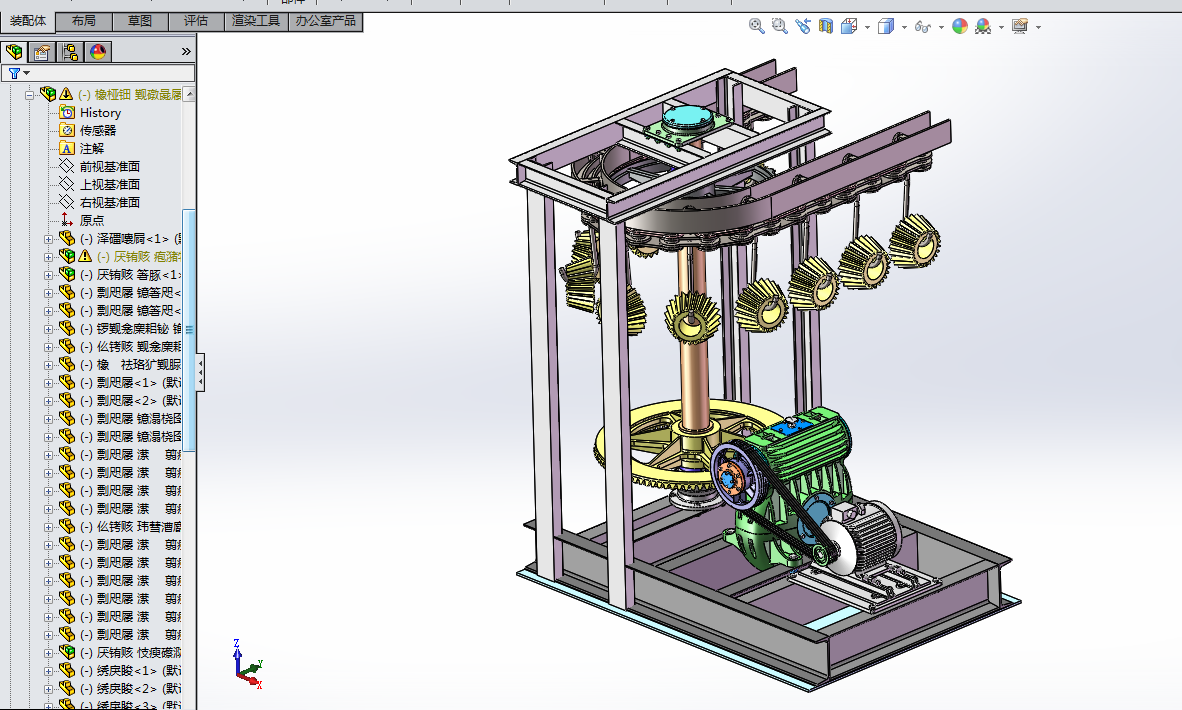The height and width of the screenshot is (710, 1182).
Task: Click the 传感器 sensors folder icon
Action: point(67,130)
